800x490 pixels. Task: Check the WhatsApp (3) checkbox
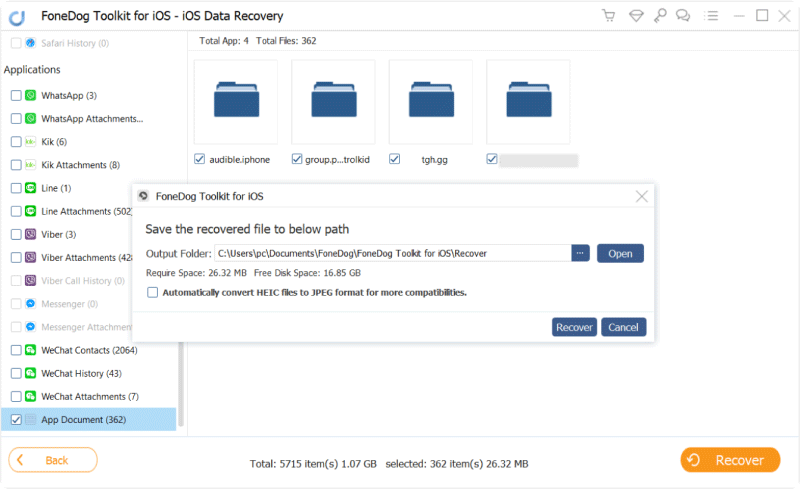click(16, 95)
